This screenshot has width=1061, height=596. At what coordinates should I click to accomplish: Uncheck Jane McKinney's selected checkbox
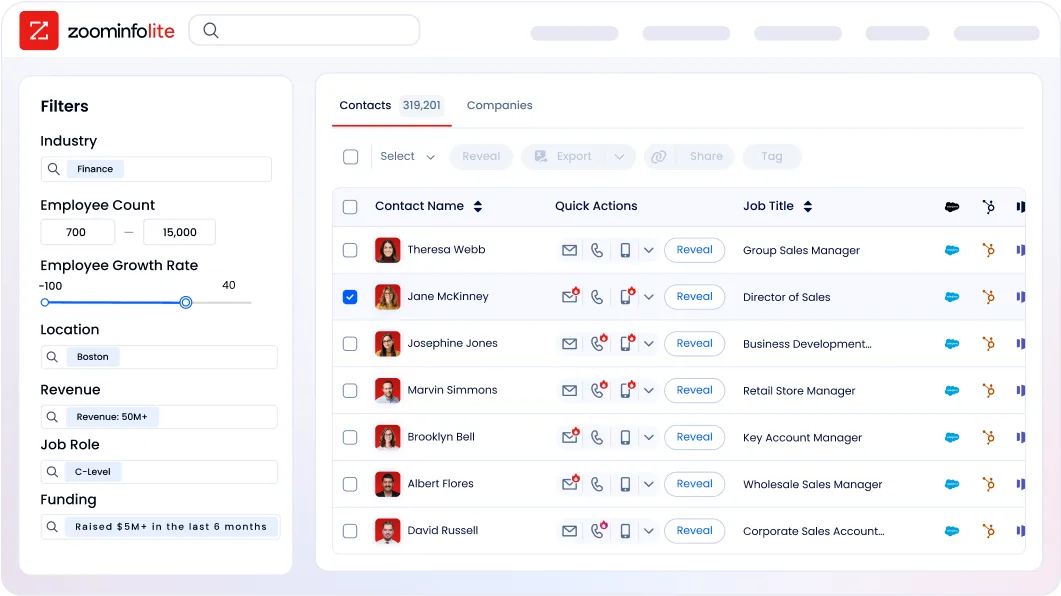[350, 297]
